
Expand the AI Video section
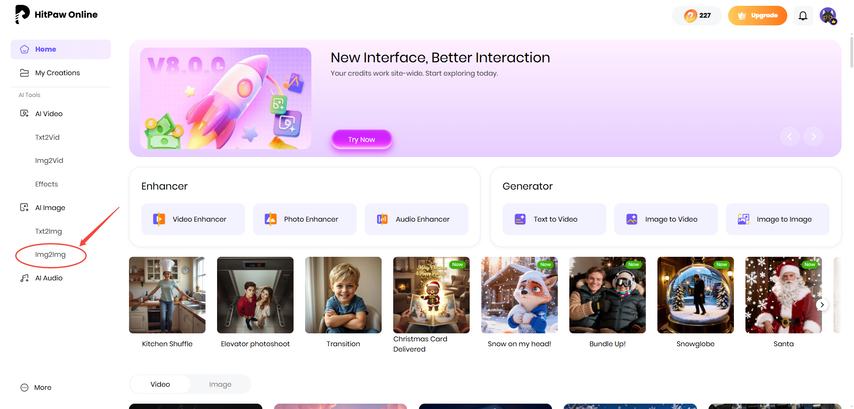(48, 114)
